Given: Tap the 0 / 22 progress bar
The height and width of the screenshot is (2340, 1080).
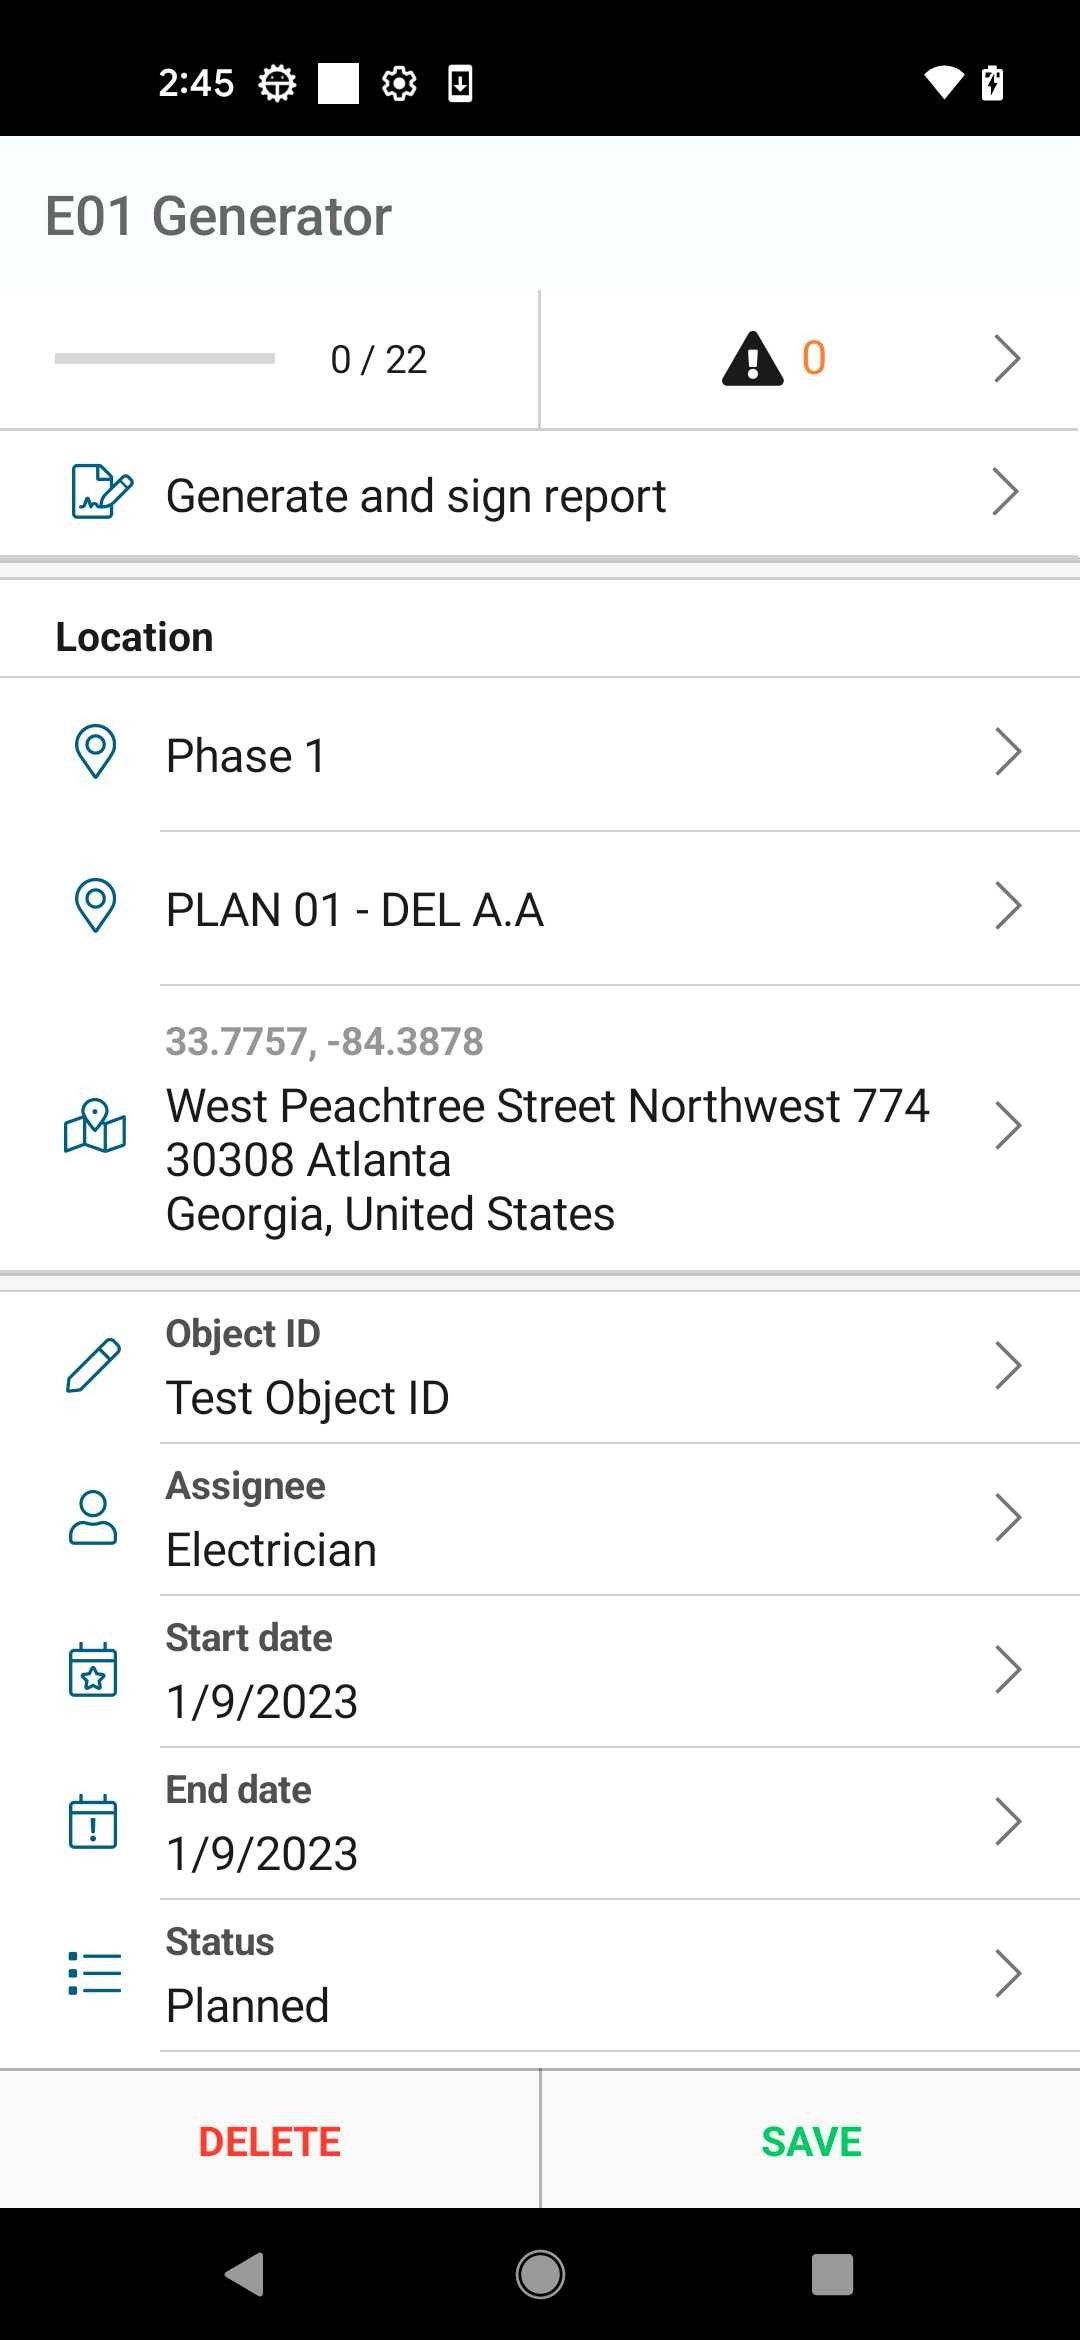Looking at the screenshot, I should click(x=165, y=358).
